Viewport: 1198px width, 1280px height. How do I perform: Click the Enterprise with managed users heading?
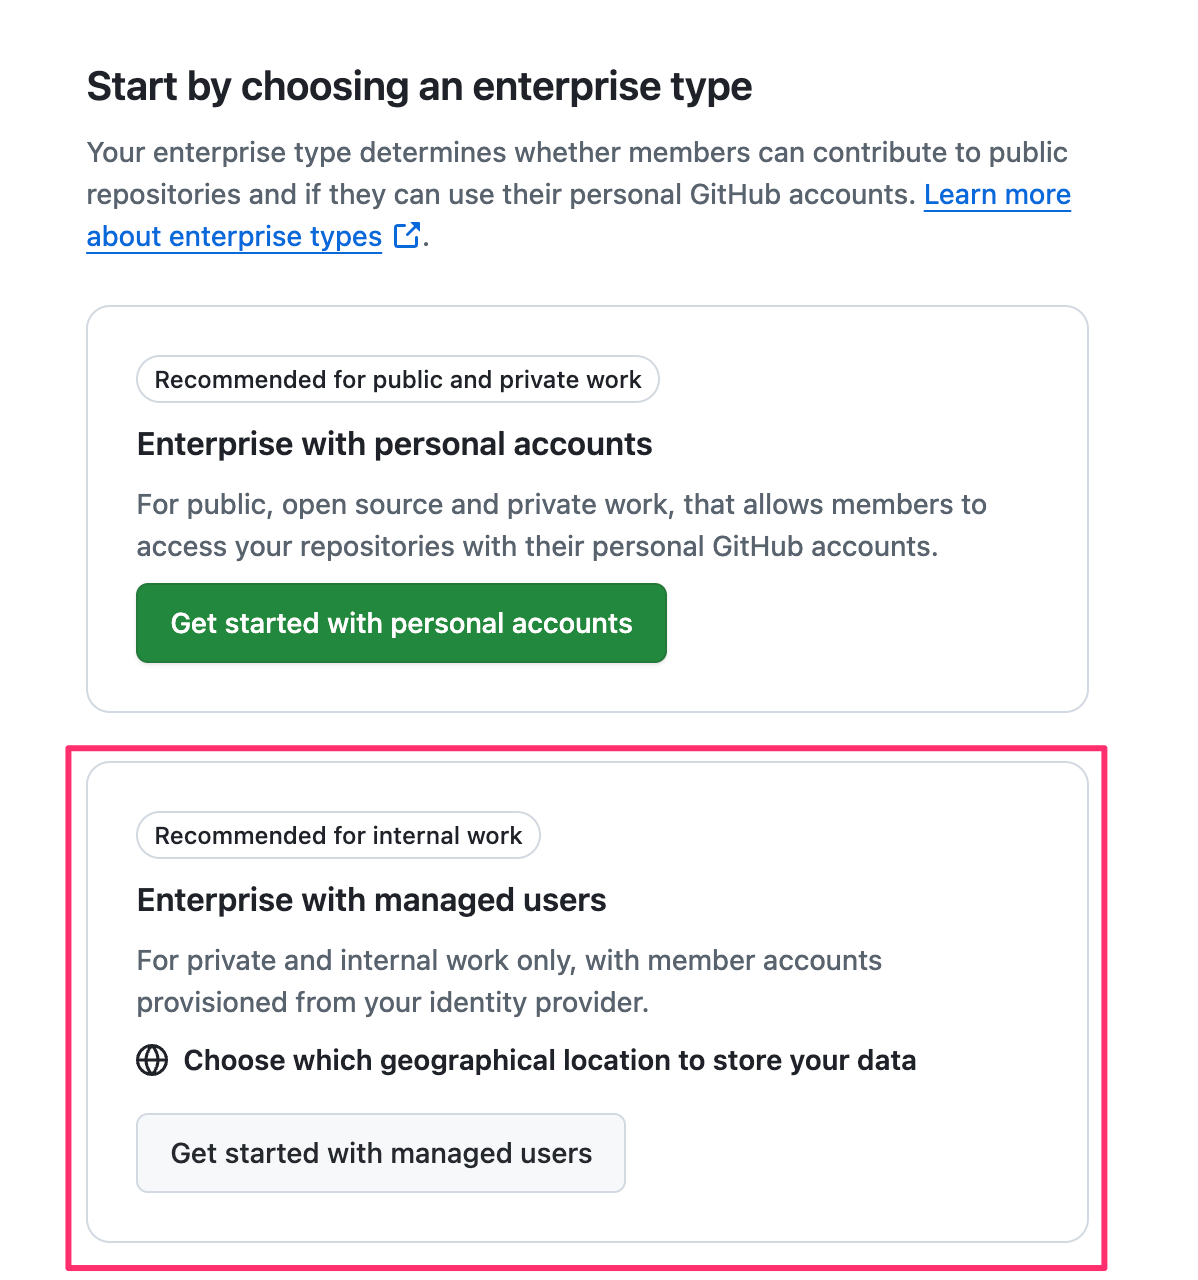click(371, 900)
